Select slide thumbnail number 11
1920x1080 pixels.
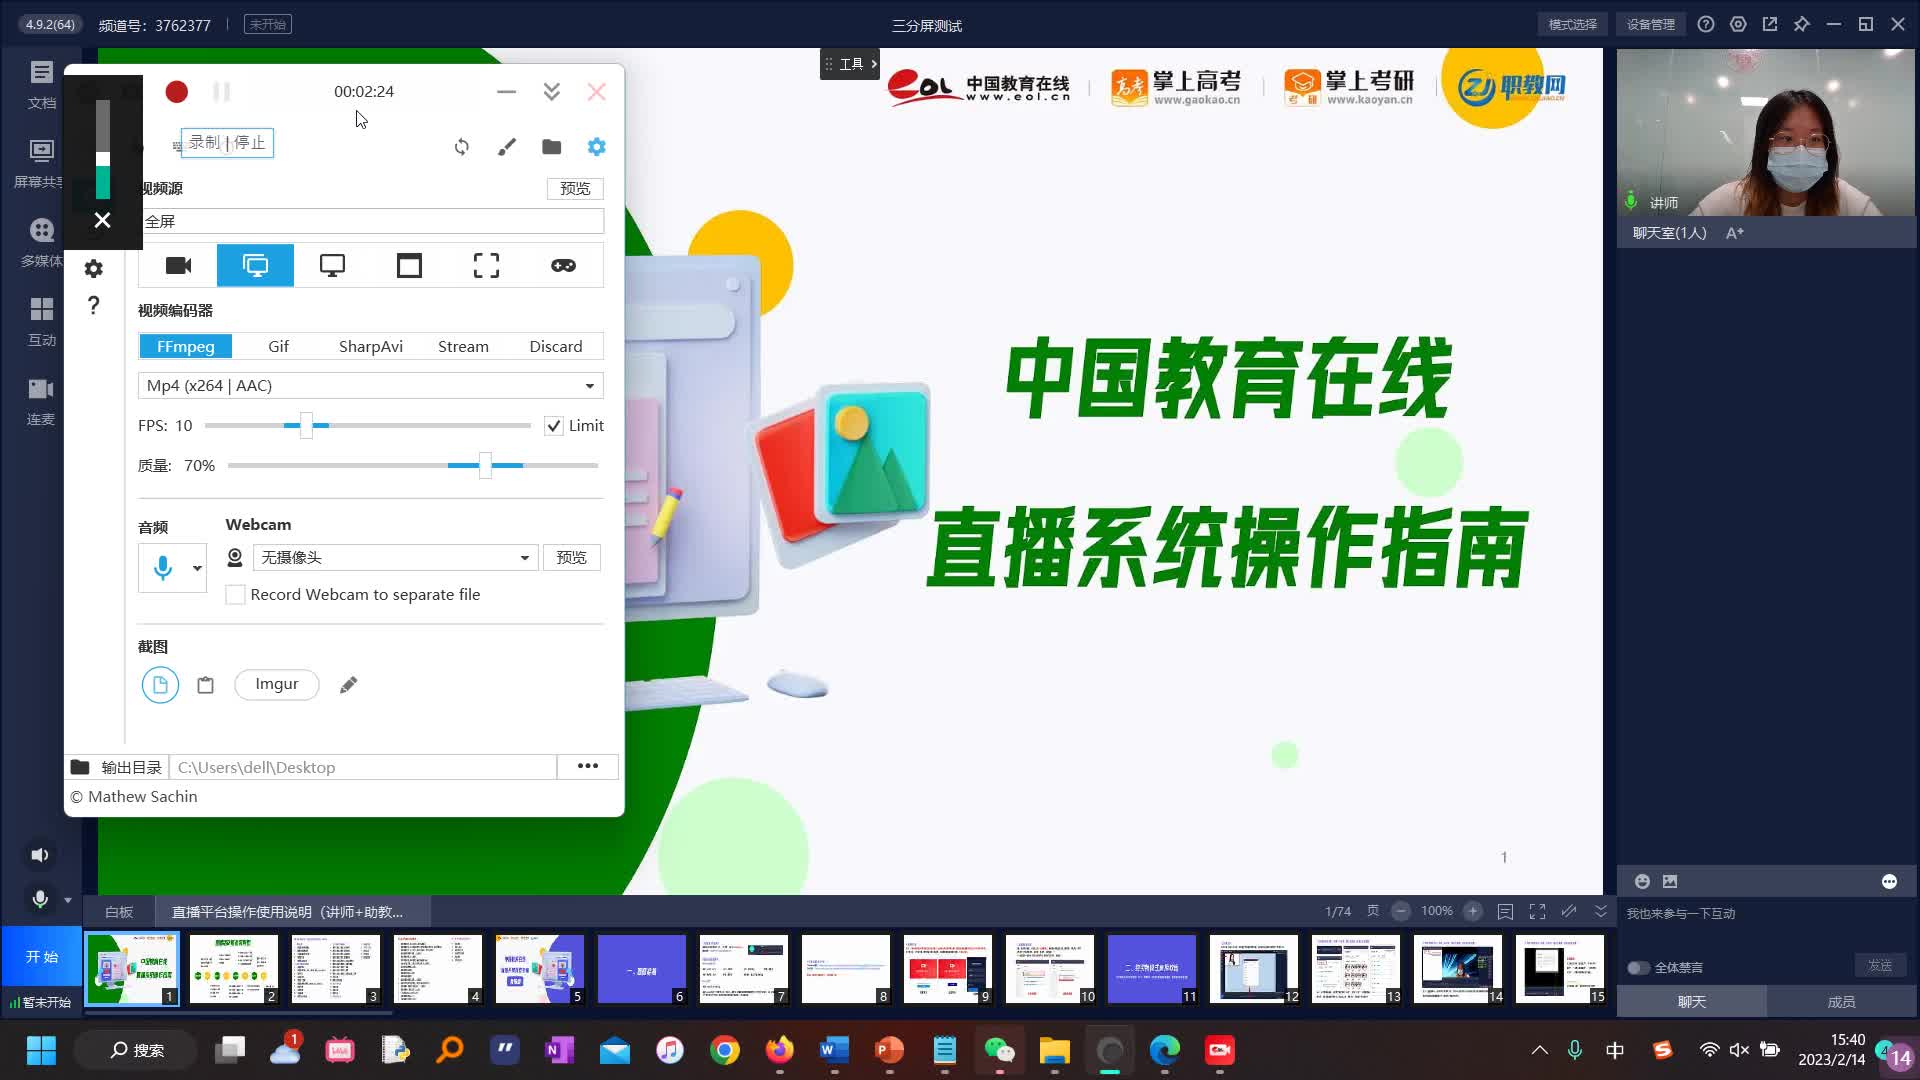(1152, 969)
